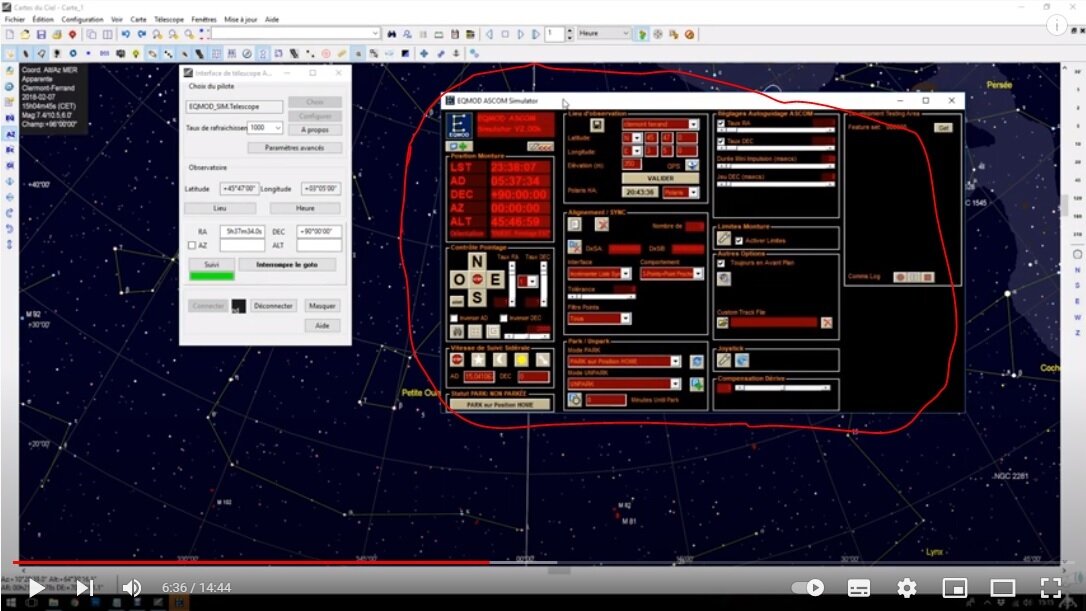Click the floppy save icon in Lieu d'observation
The height and width of the screenshot is (611, 1086).
596,125
